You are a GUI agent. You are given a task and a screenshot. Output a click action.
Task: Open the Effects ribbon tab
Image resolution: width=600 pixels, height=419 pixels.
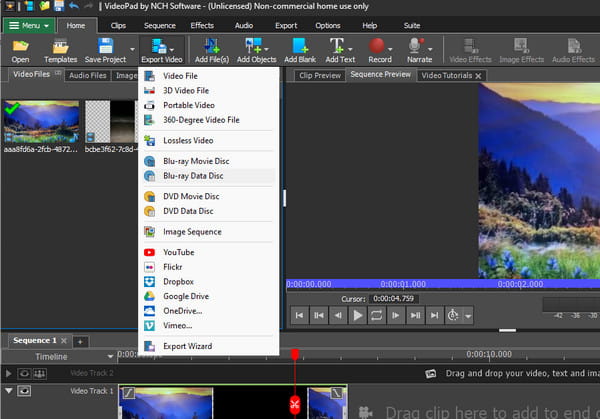coord(202,26)
